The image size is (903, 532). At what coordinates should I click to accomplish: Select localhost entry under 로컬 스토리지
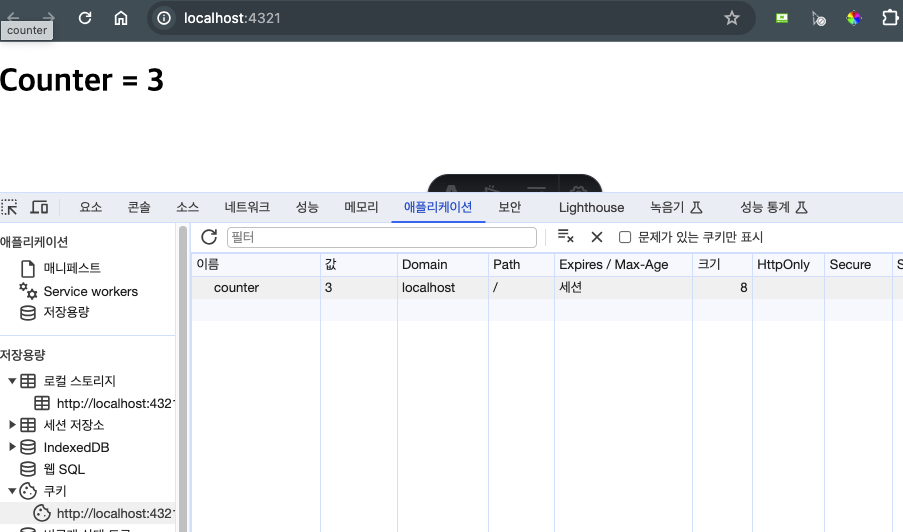point(115,403)
